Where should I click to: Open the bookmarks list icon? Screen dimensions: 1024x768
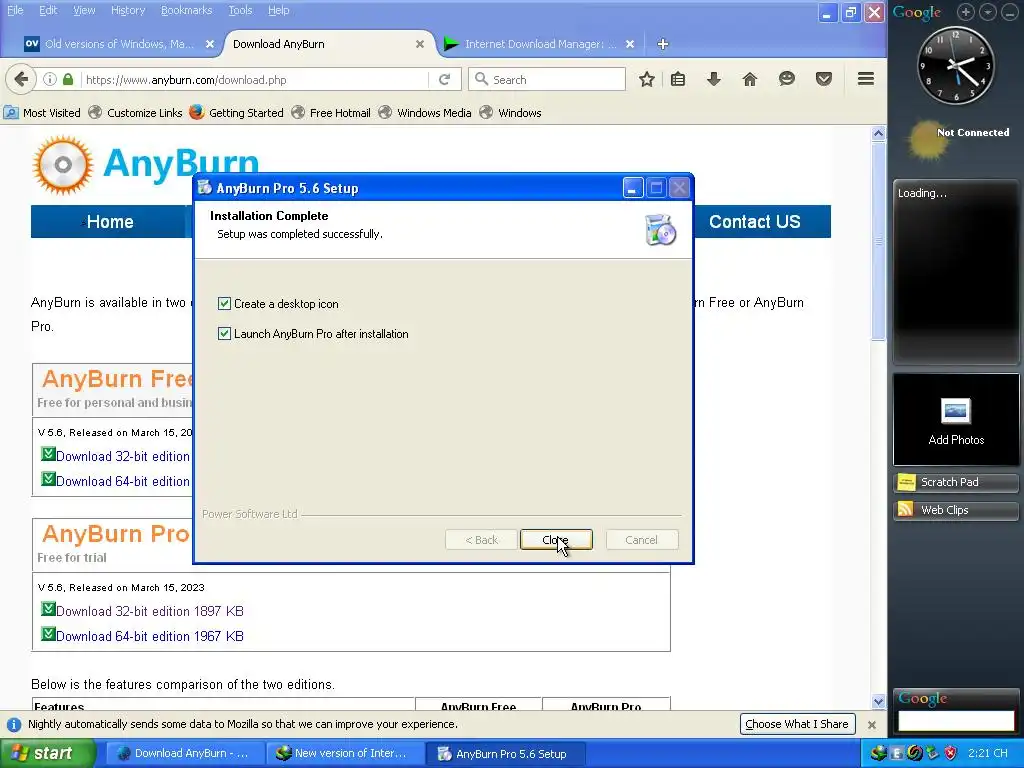pyautogui.click(x=678, y=80)
